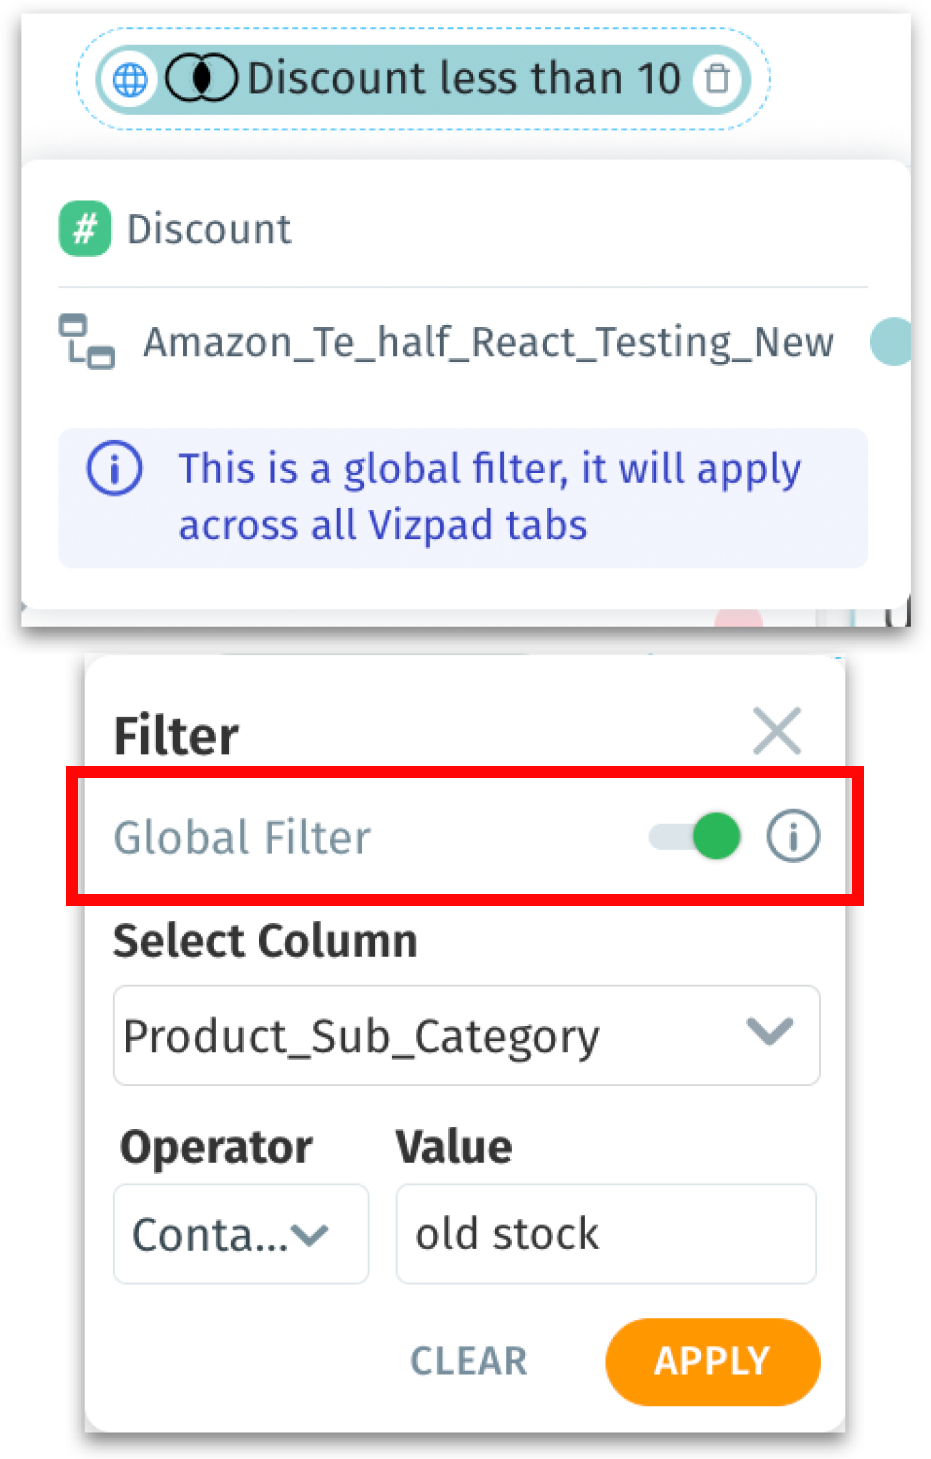The image size is (931, 1459).
Task: Click the chevron arrow in the Select Column box
Action: click(x=769, y=1031)
